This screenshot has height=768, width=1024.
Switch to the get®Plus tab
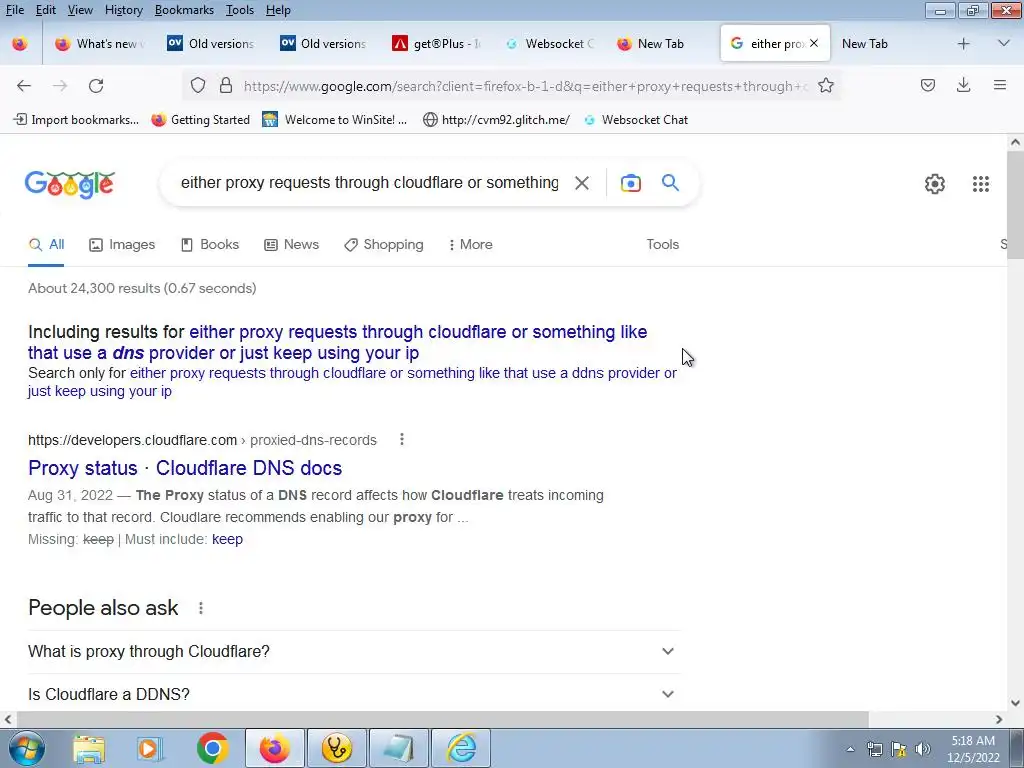tap(436, 44)
